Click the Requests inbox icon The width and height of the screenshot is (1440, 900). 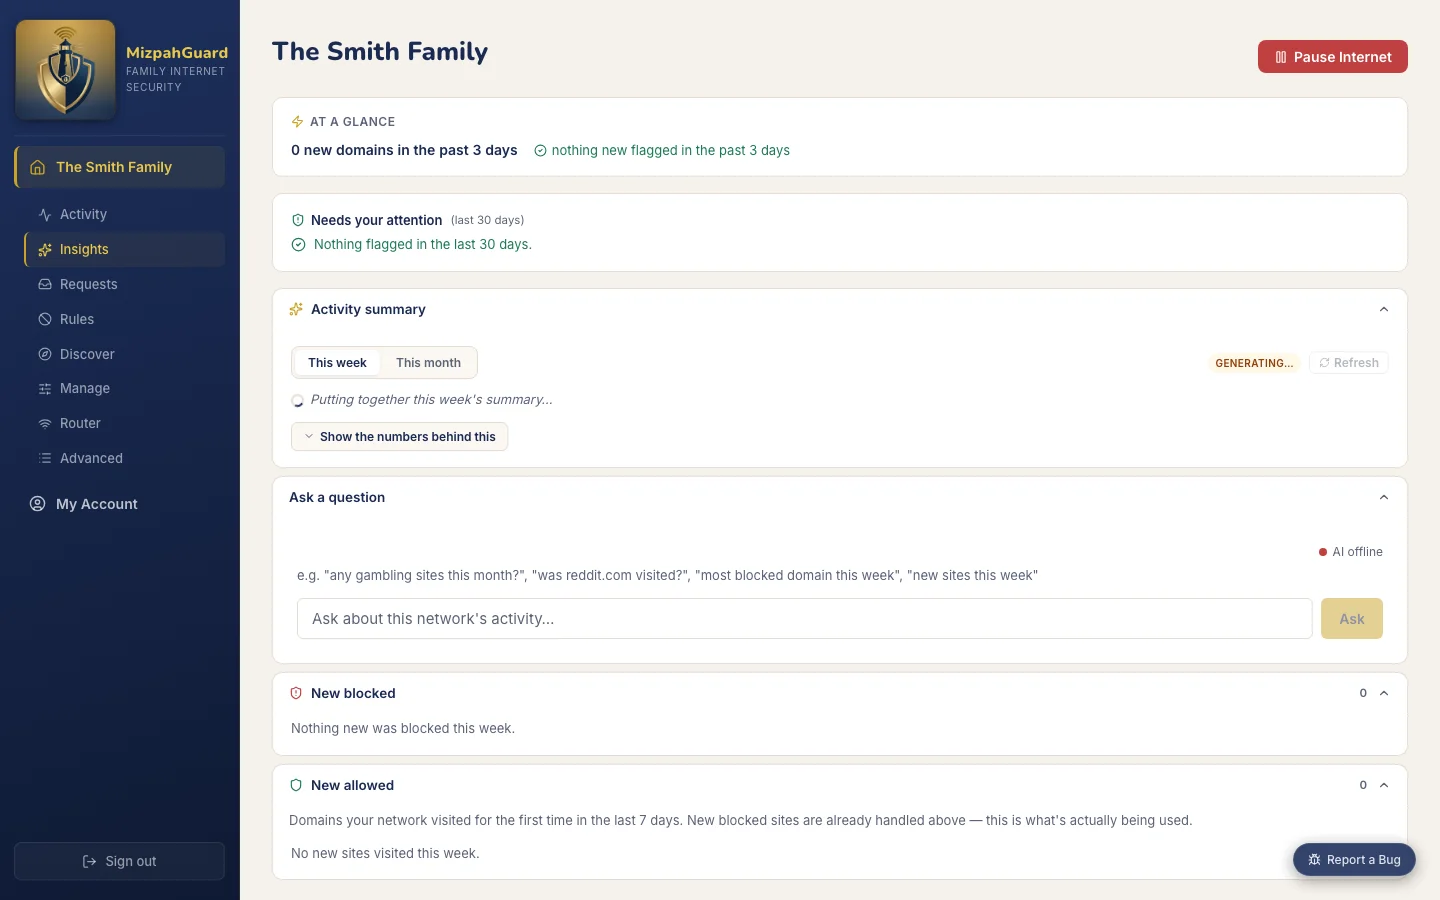point(45,284)
